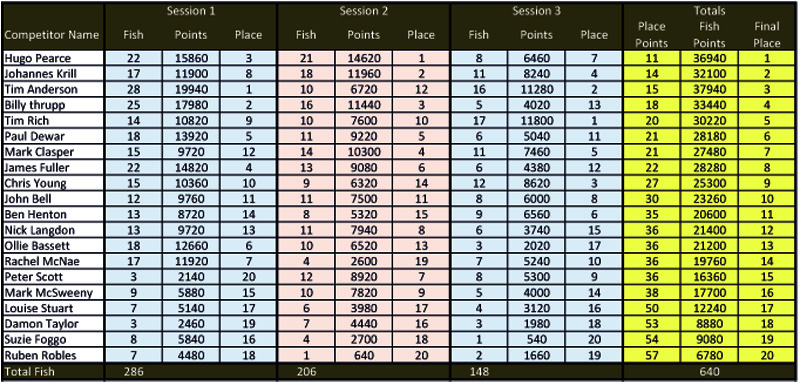
Task: Click Ruben Robles place points 57
Action: tap(652, 355)
